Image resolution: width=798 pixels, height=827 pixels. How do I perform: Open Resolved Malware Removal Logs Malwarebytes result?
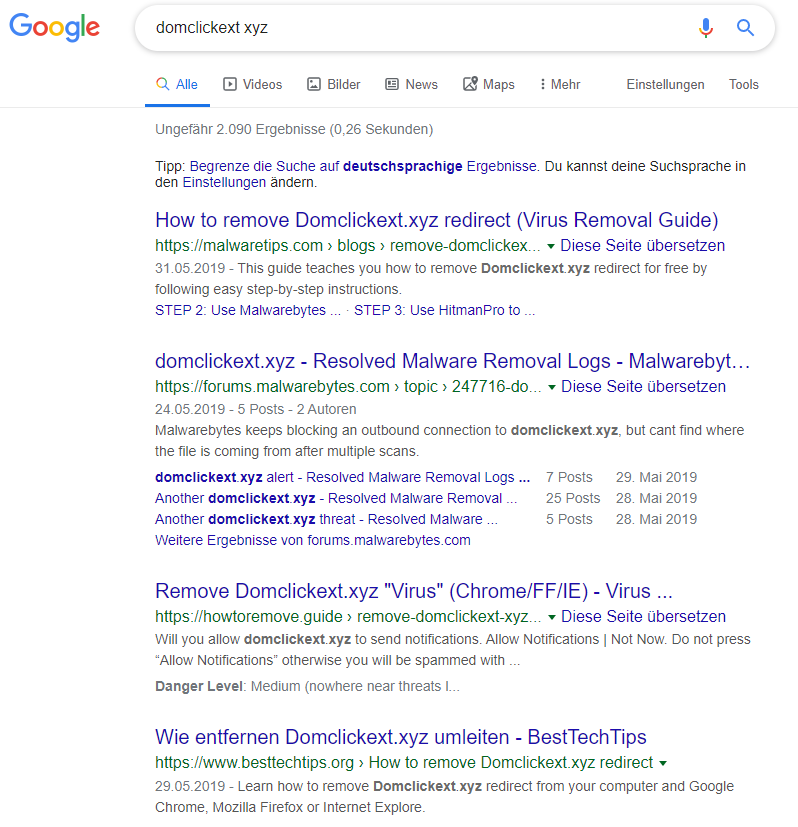(x=453, y=361)
